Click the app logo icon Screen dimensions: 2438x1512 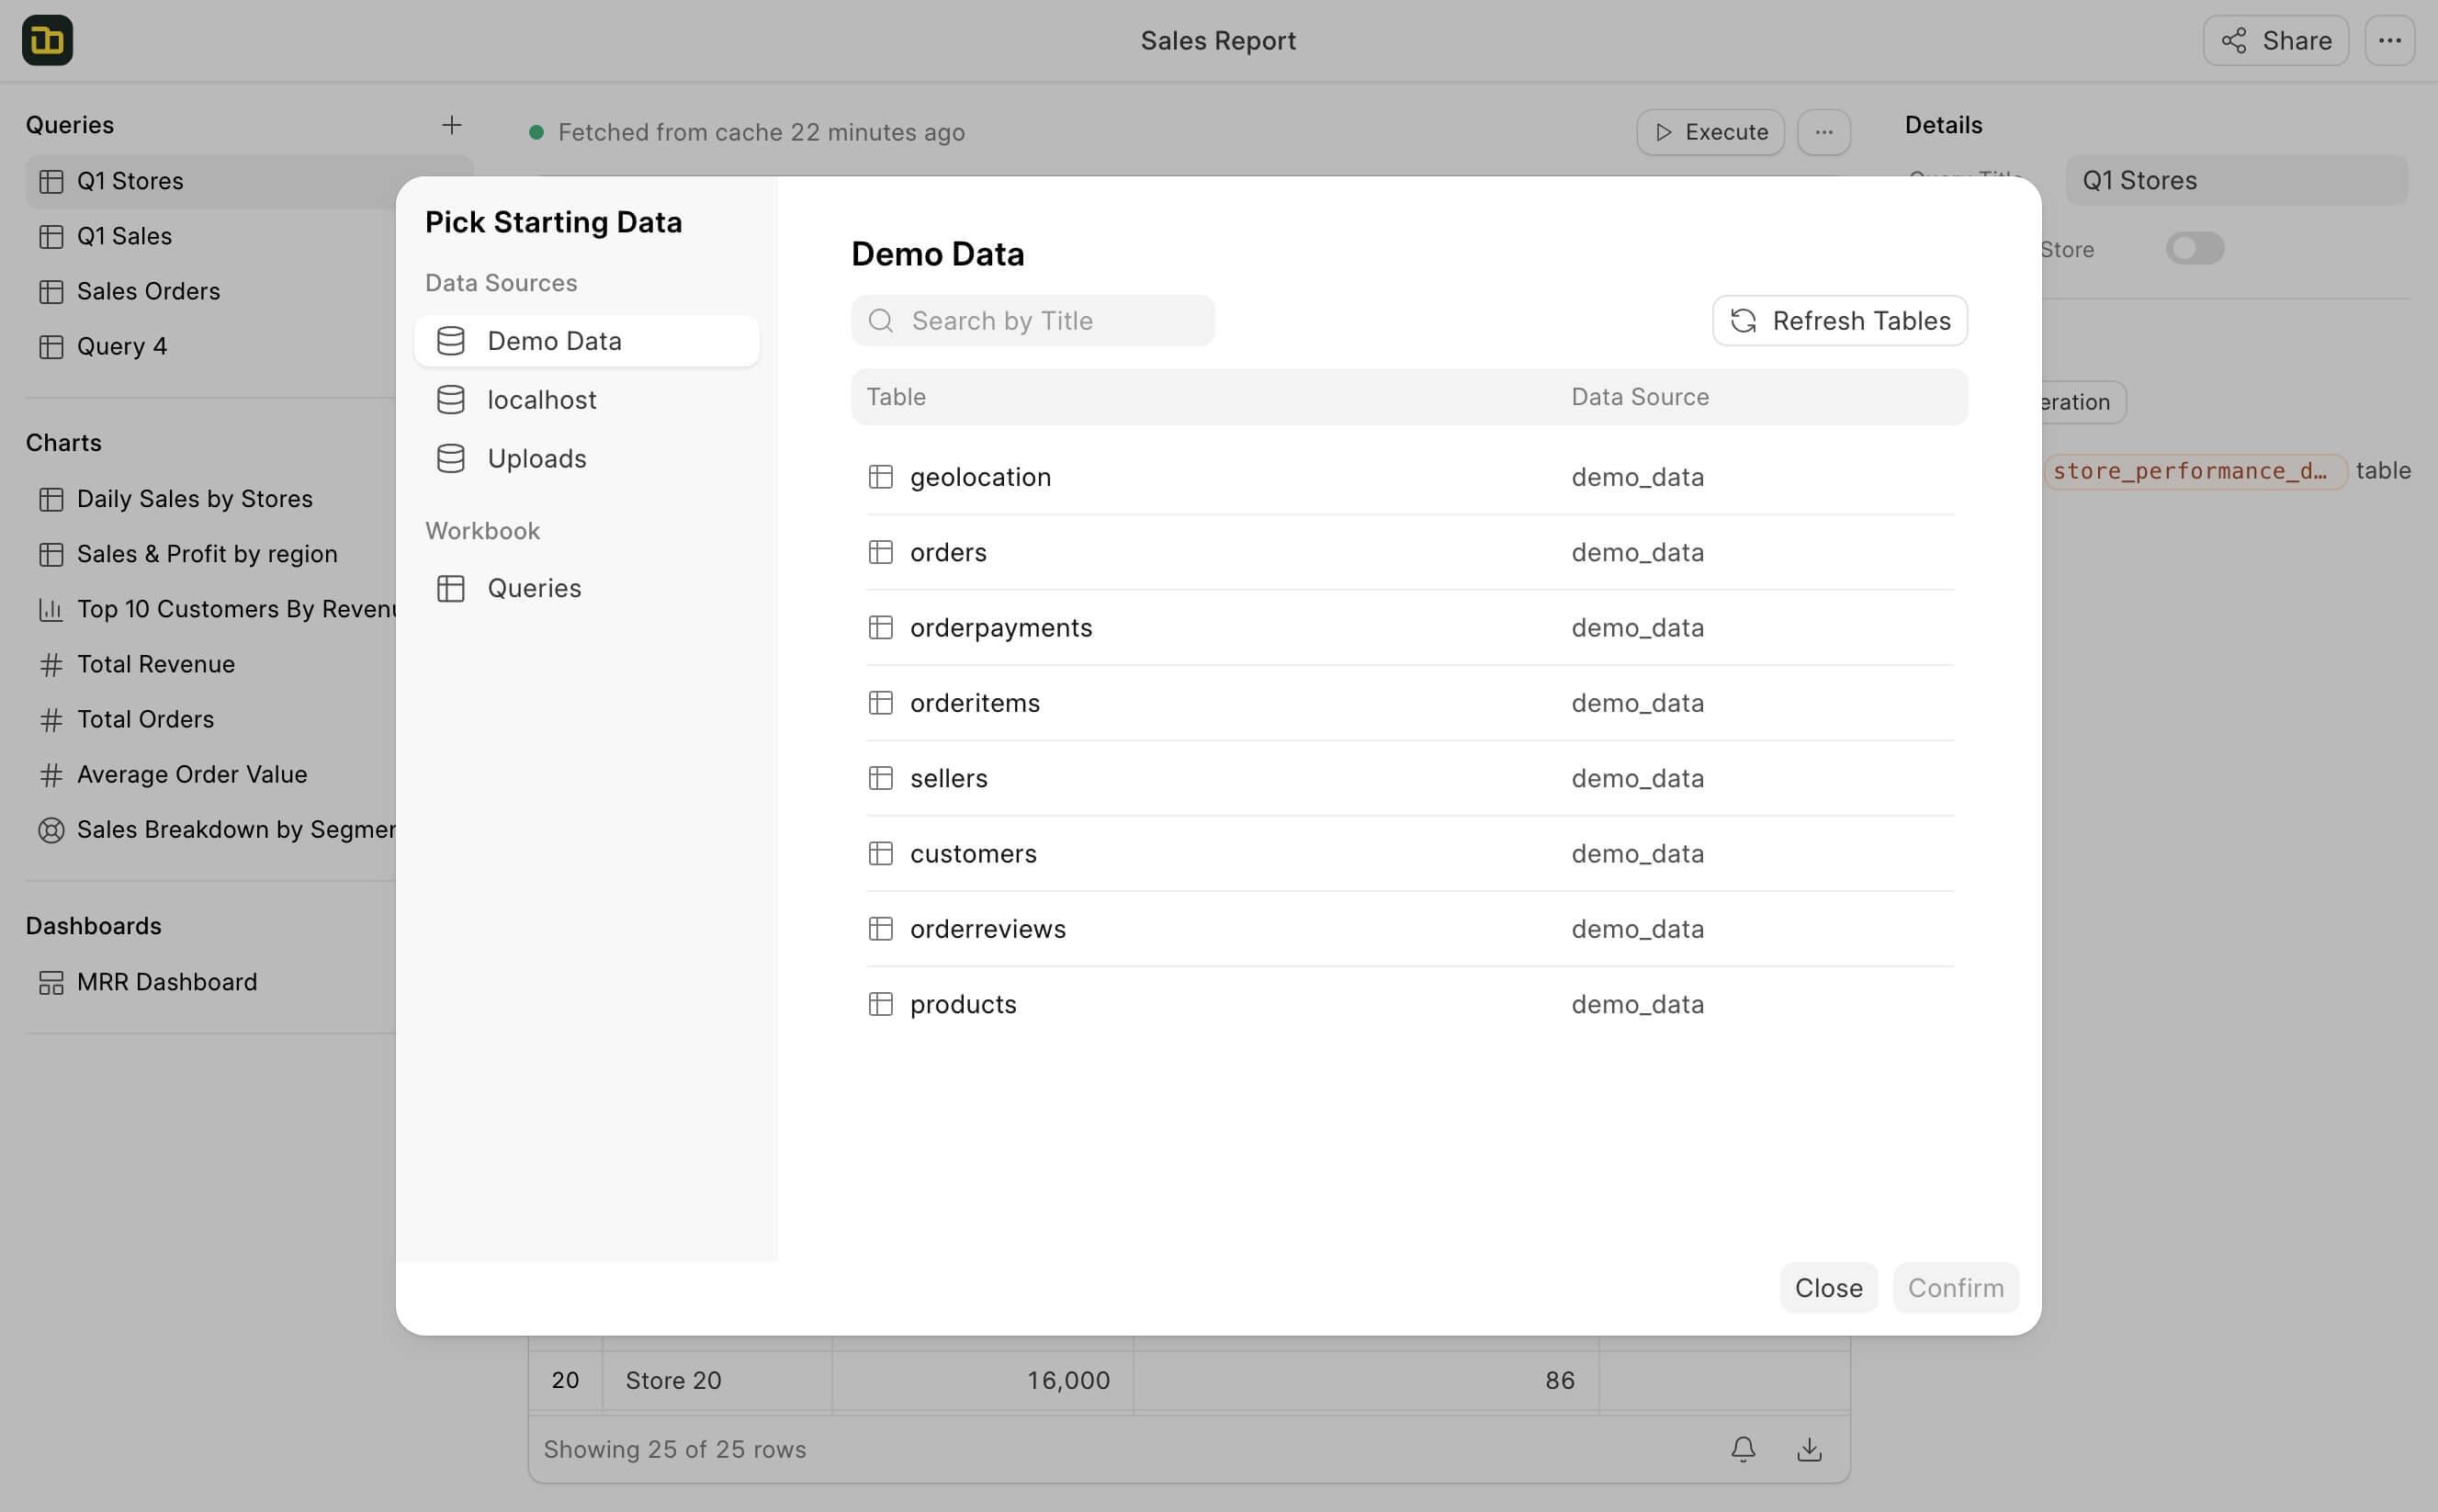pos(47,40)
